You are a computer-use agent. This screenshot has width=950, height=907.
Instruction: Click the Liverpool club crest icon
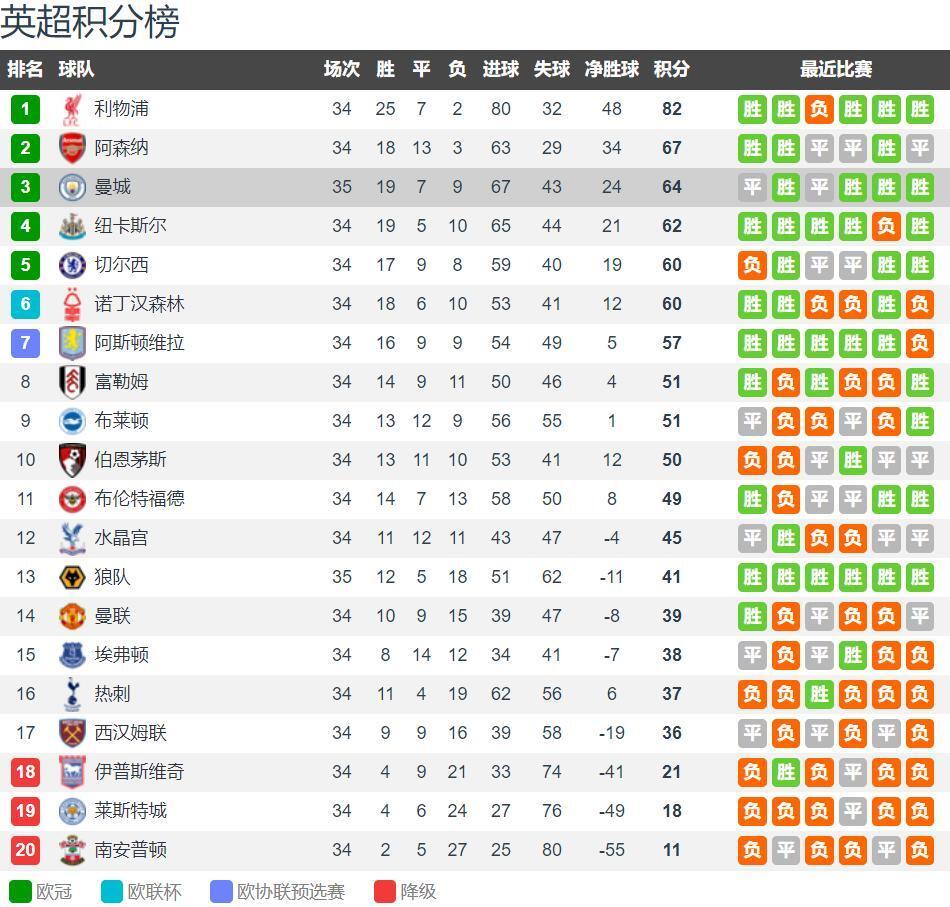point(72,109)
